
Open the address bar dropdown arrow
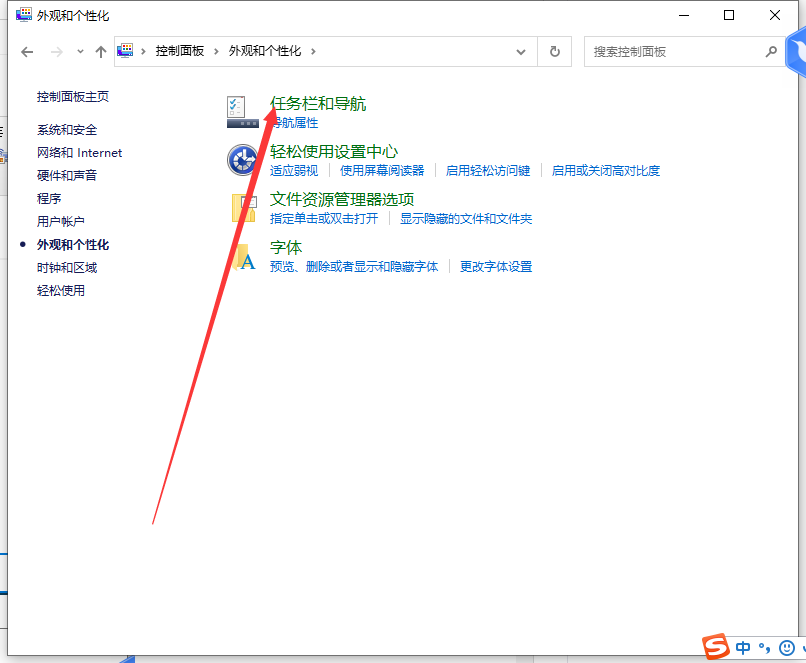coord(520,51)
